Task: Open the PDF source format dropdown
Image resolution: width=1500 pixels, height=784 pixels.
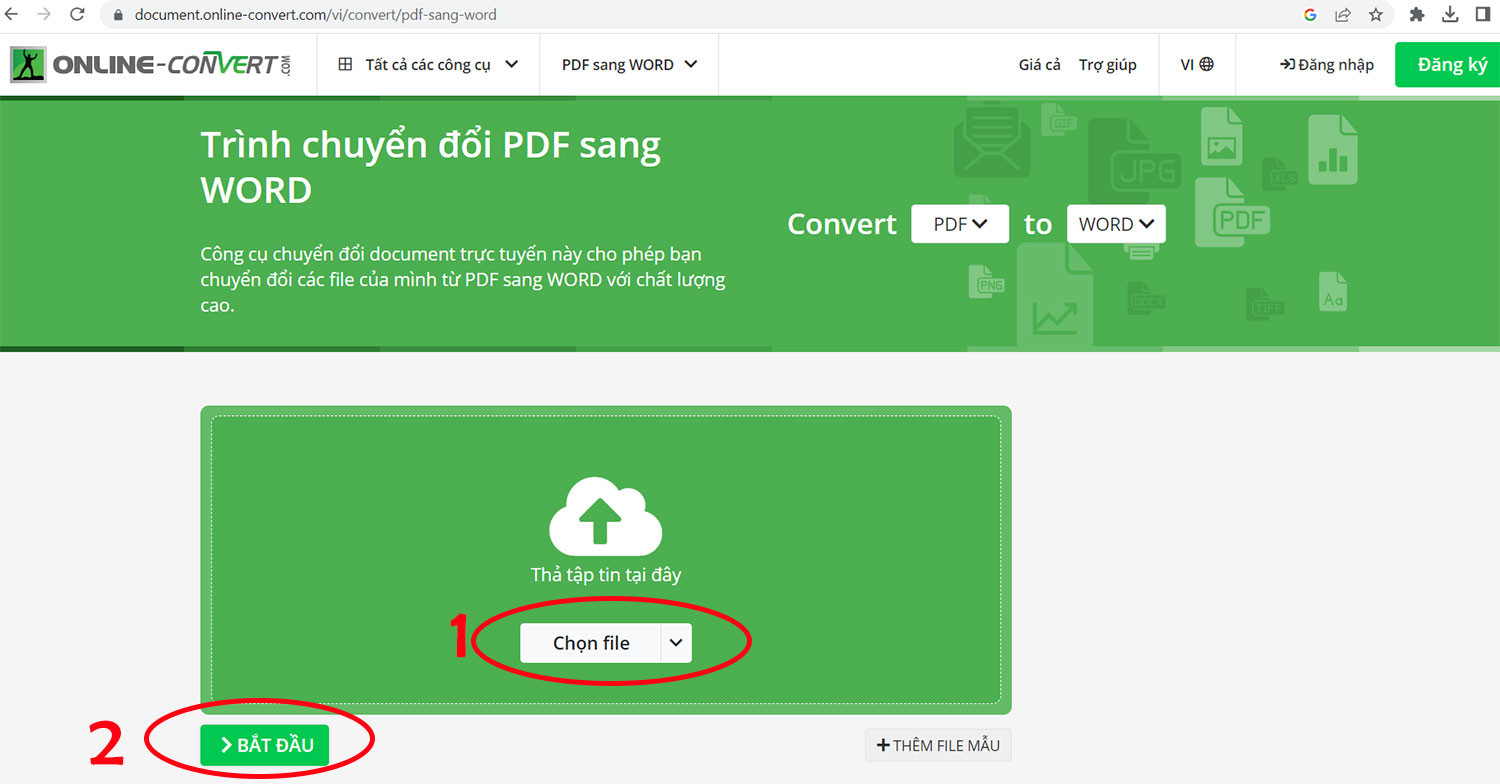Action: click(x=960, y=224)
